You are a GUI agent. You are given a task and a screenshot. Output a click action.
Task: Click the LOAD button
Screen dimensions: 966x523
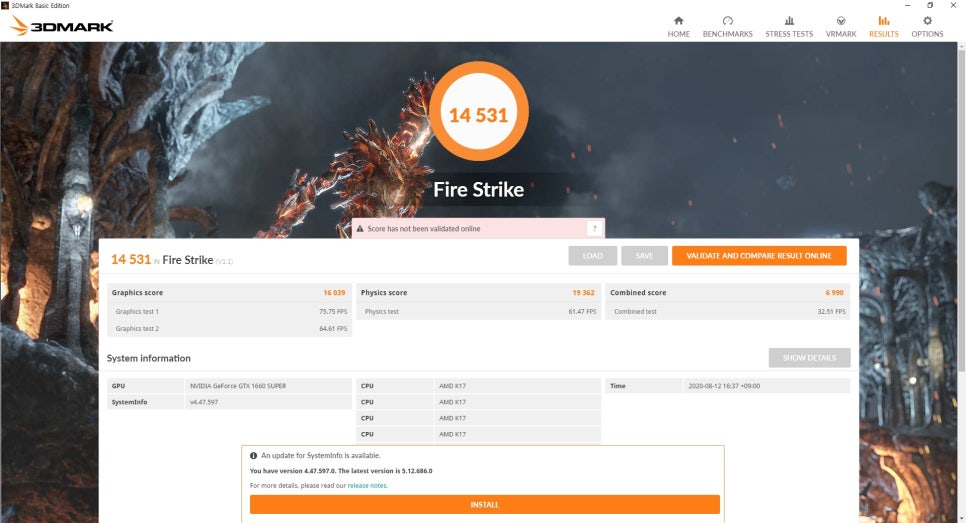[x=593, y=256]
